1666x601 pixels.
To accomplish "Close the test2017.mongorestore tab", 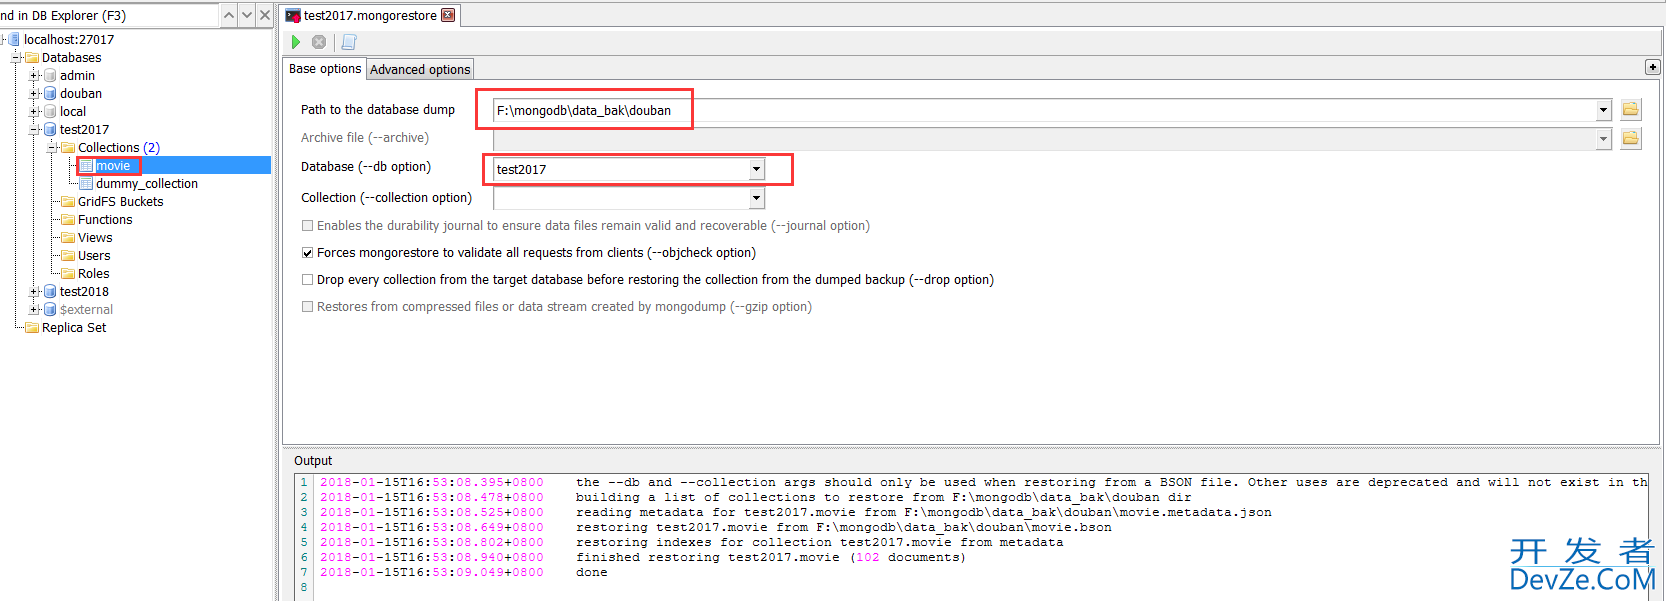I will pyautogui.click(x=448, y=15).
